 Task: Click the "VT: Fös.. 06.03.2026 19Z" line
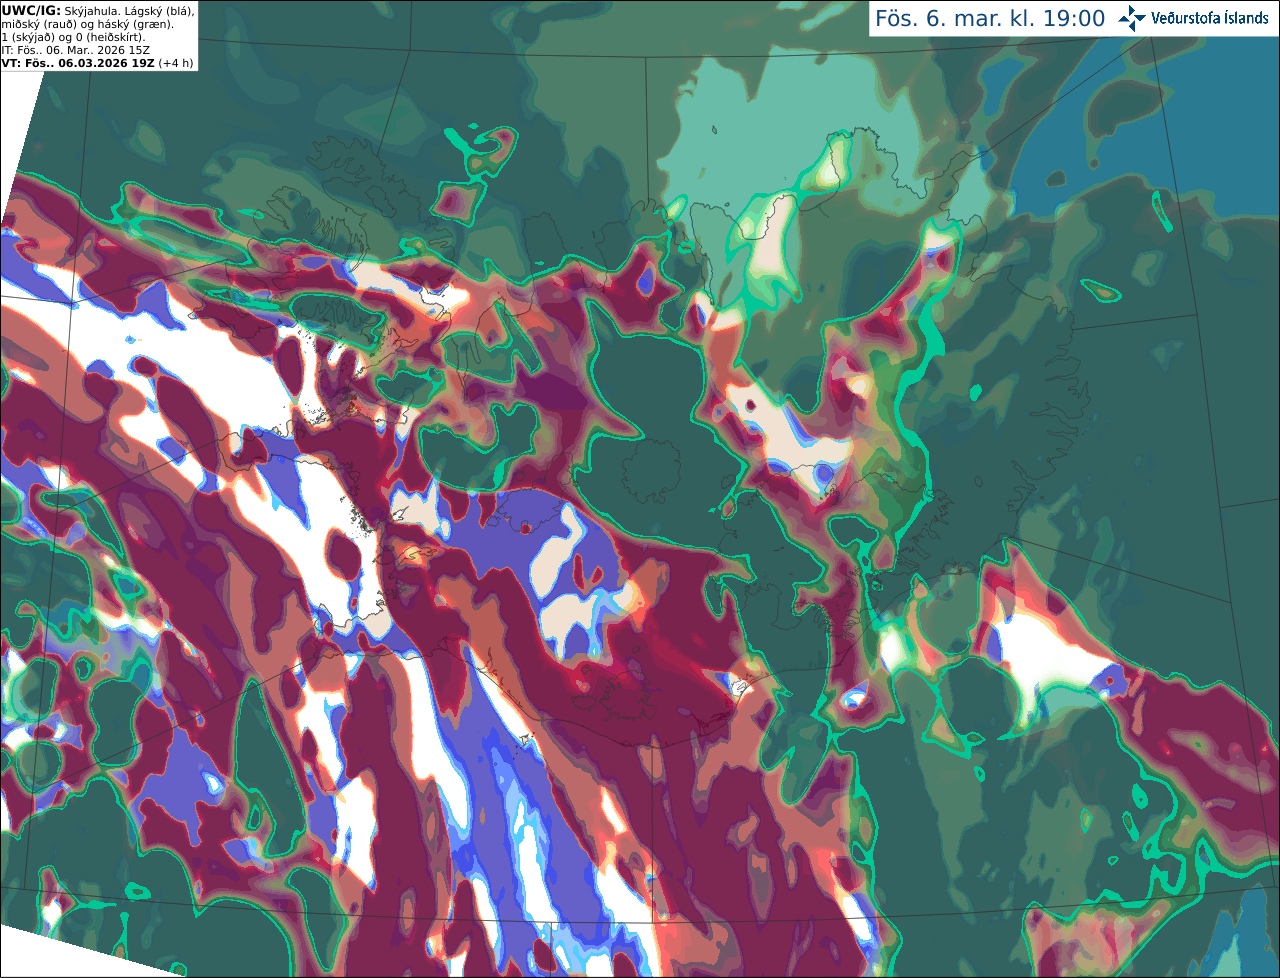click(x=78, y=63)
